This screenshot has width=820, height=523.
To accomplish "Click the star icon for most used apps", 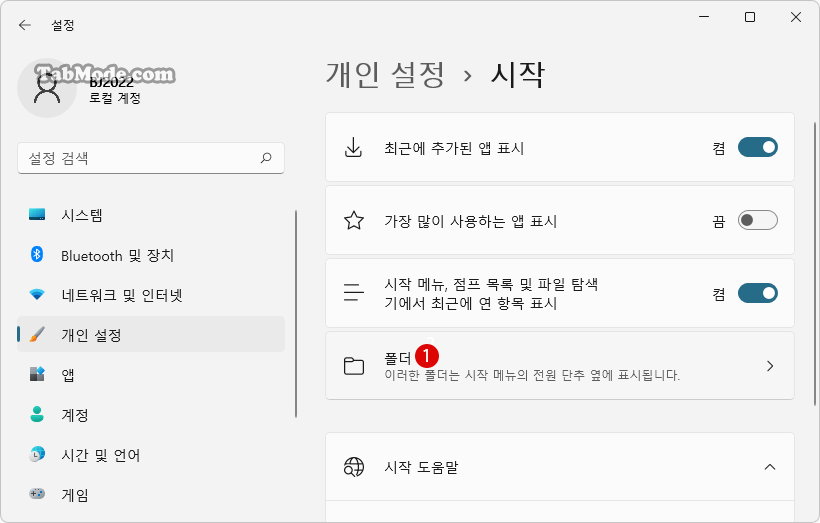I will click(354, 220).
